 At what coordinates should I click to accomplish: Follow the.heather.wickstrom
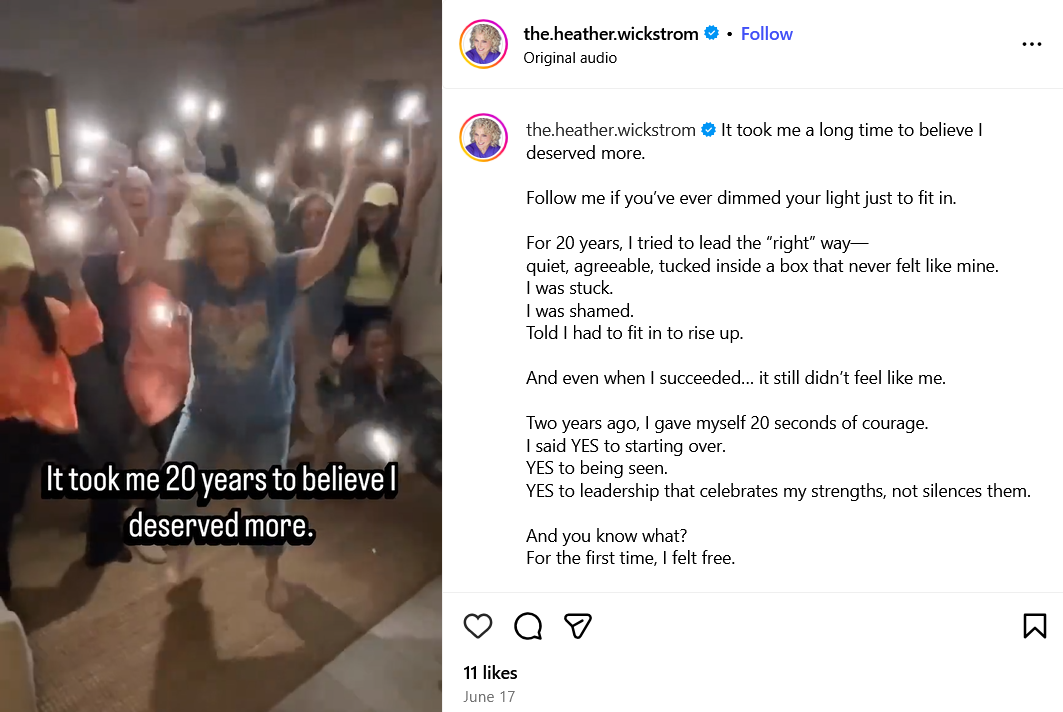click(x=766, y=33)
